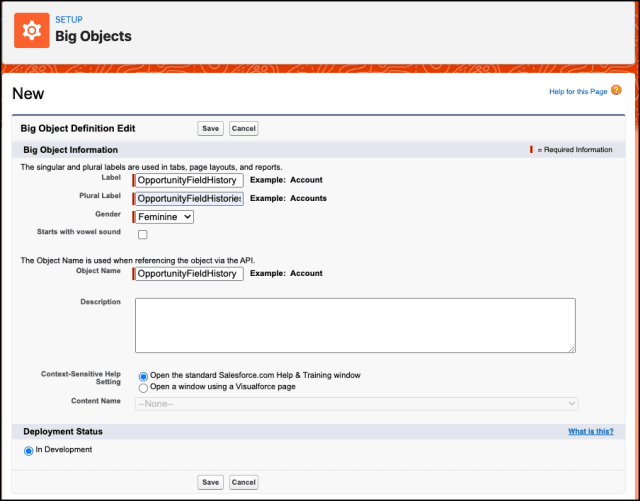640x501 pixels.
Task: Select the In Development radio button
Action: (28, 450)
